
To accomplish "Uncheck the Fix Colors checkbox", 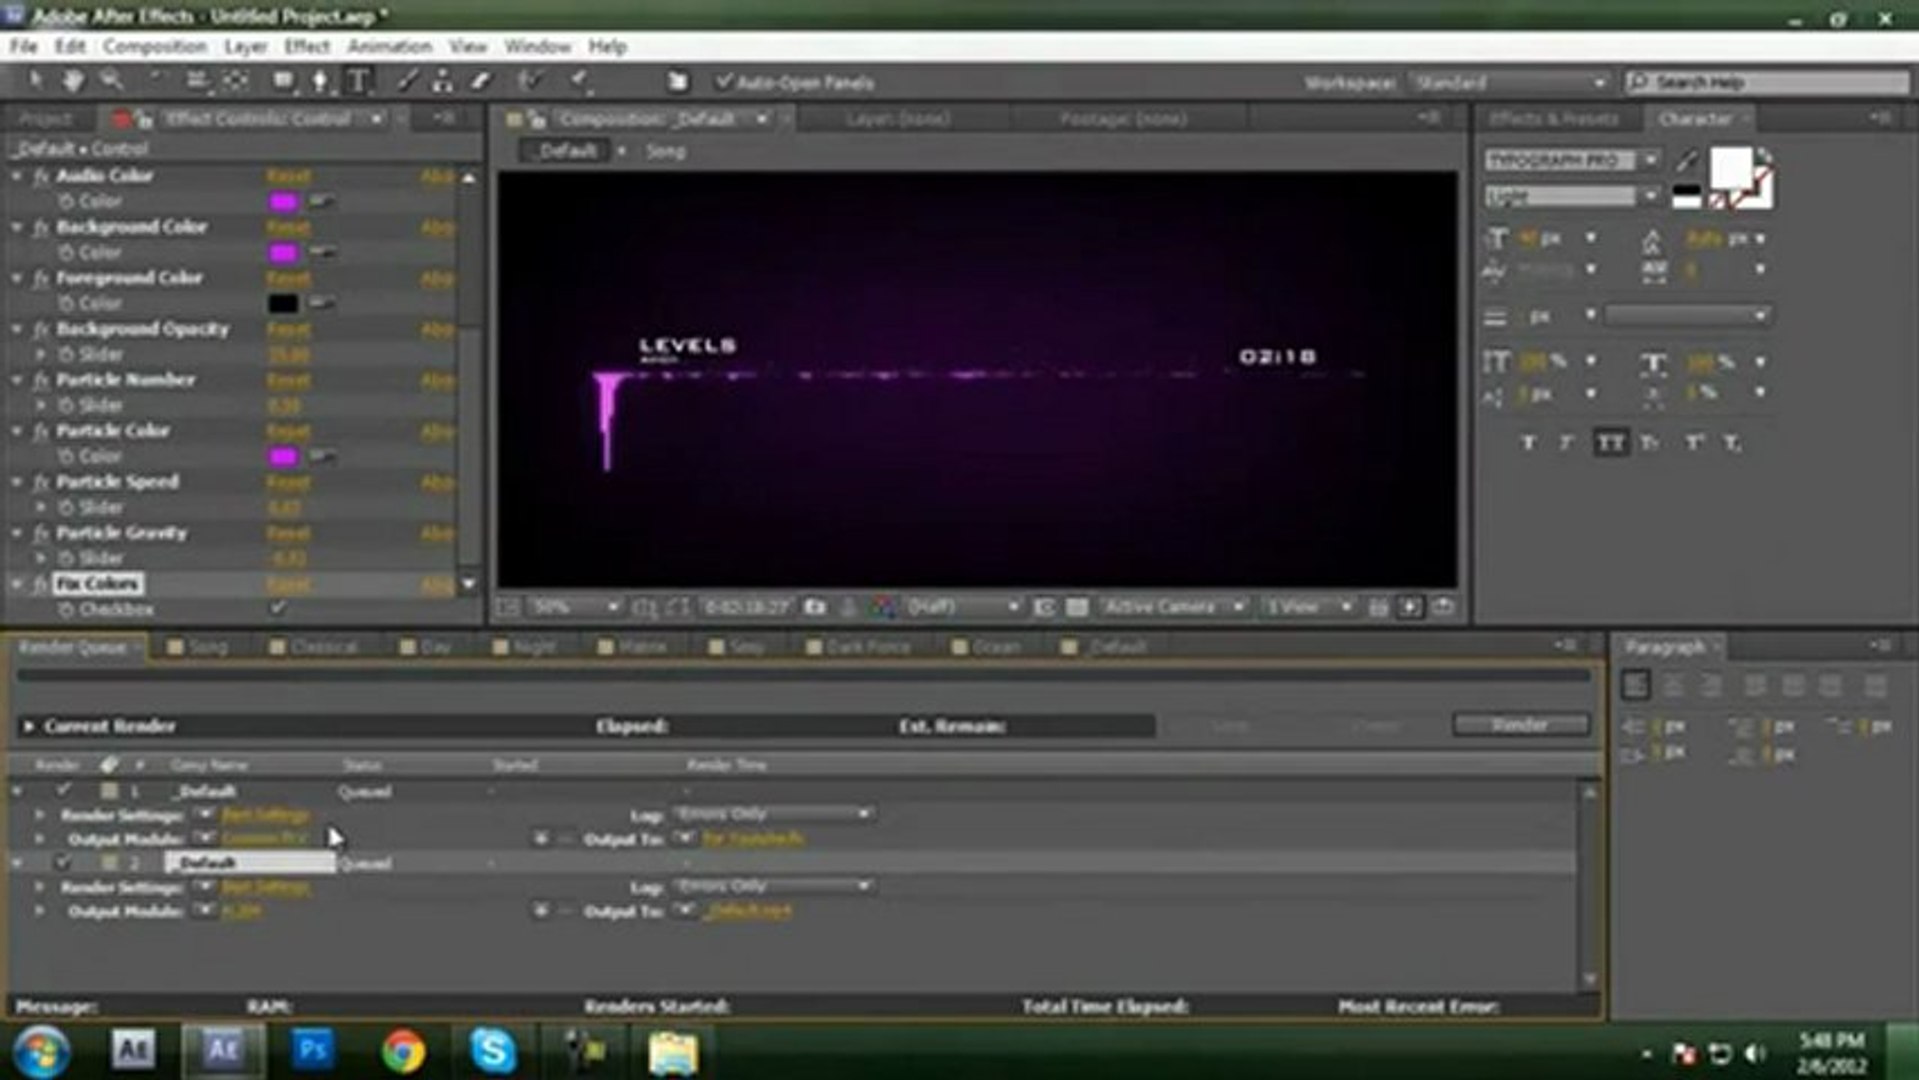I will [x=278, y=608].
